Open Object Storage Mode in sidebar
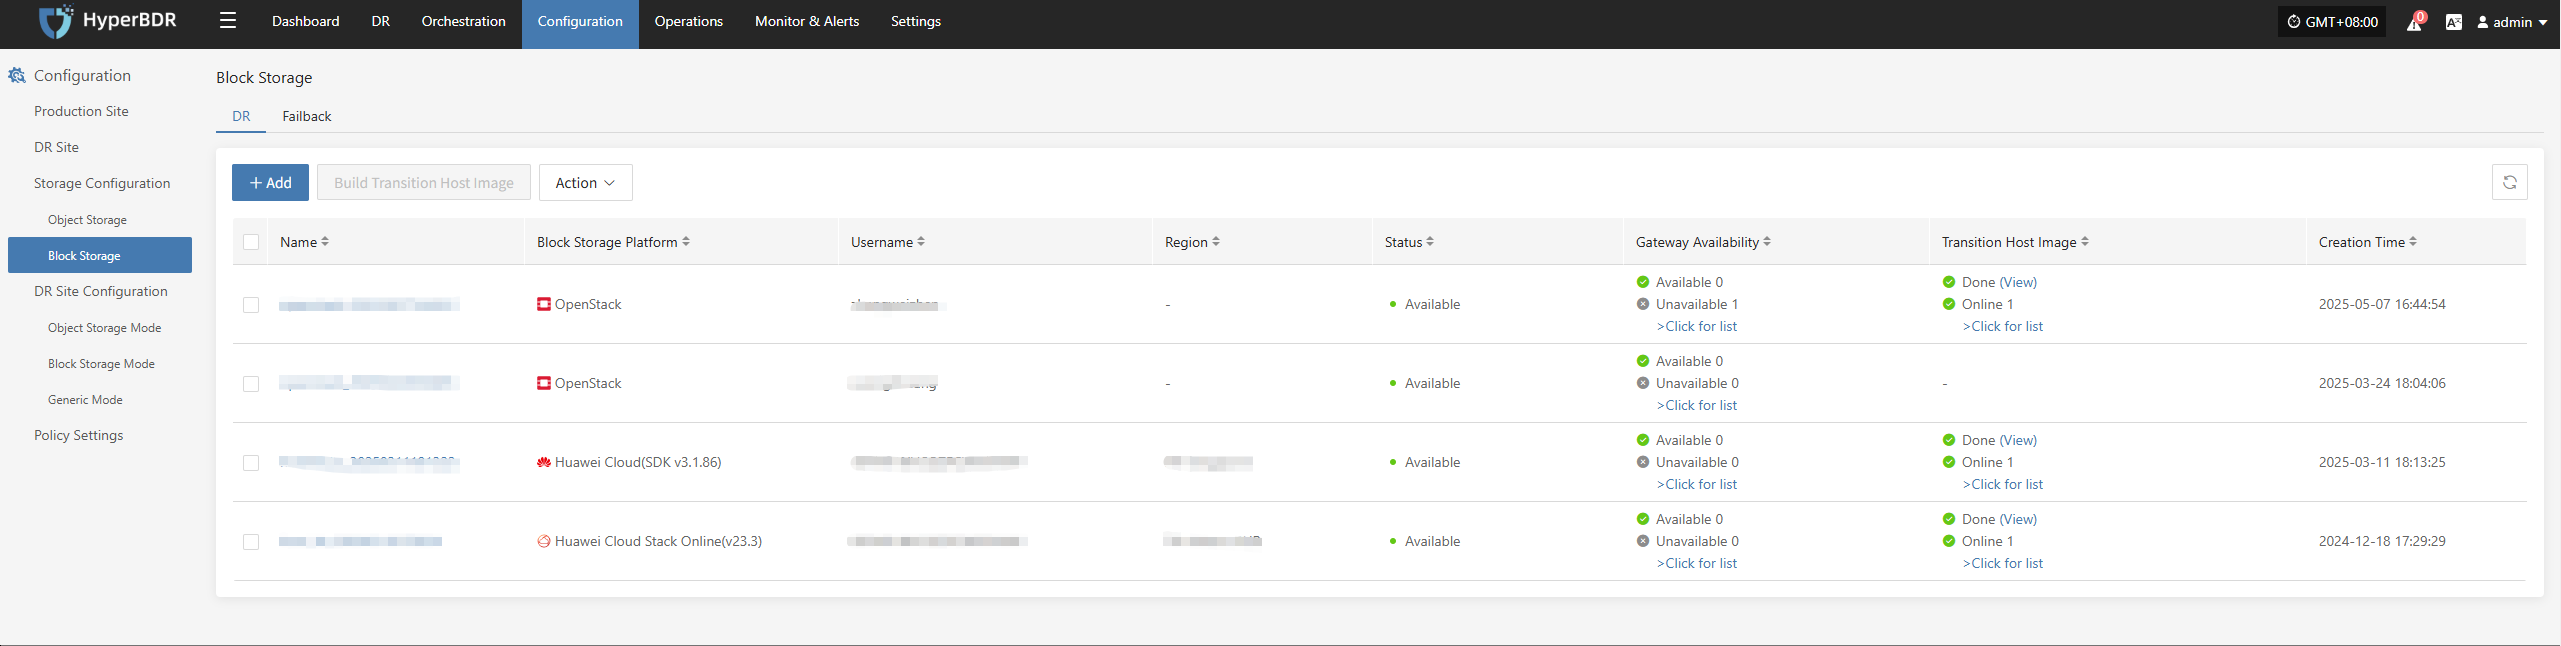The image size is (2561, 646). (x=104, y=328)
